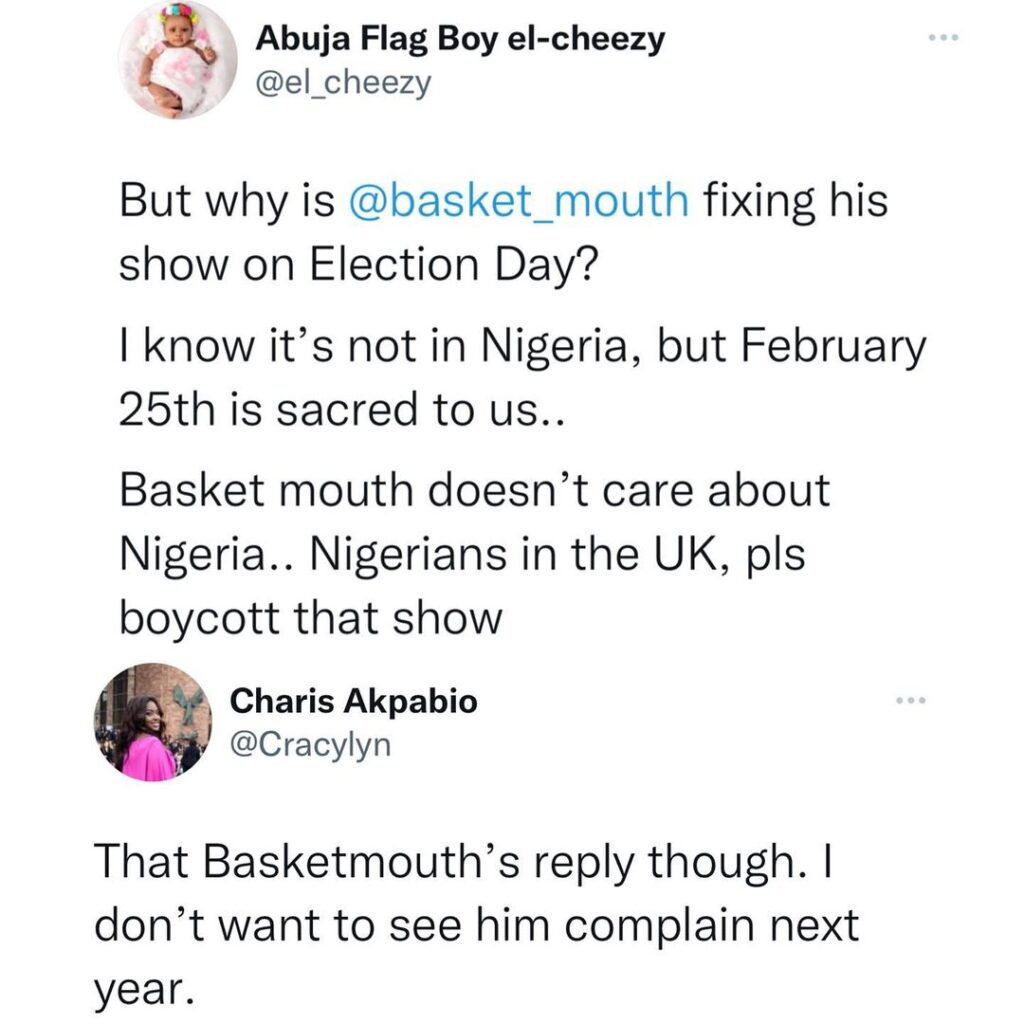Click the phrase "boycott that show"

311,618
